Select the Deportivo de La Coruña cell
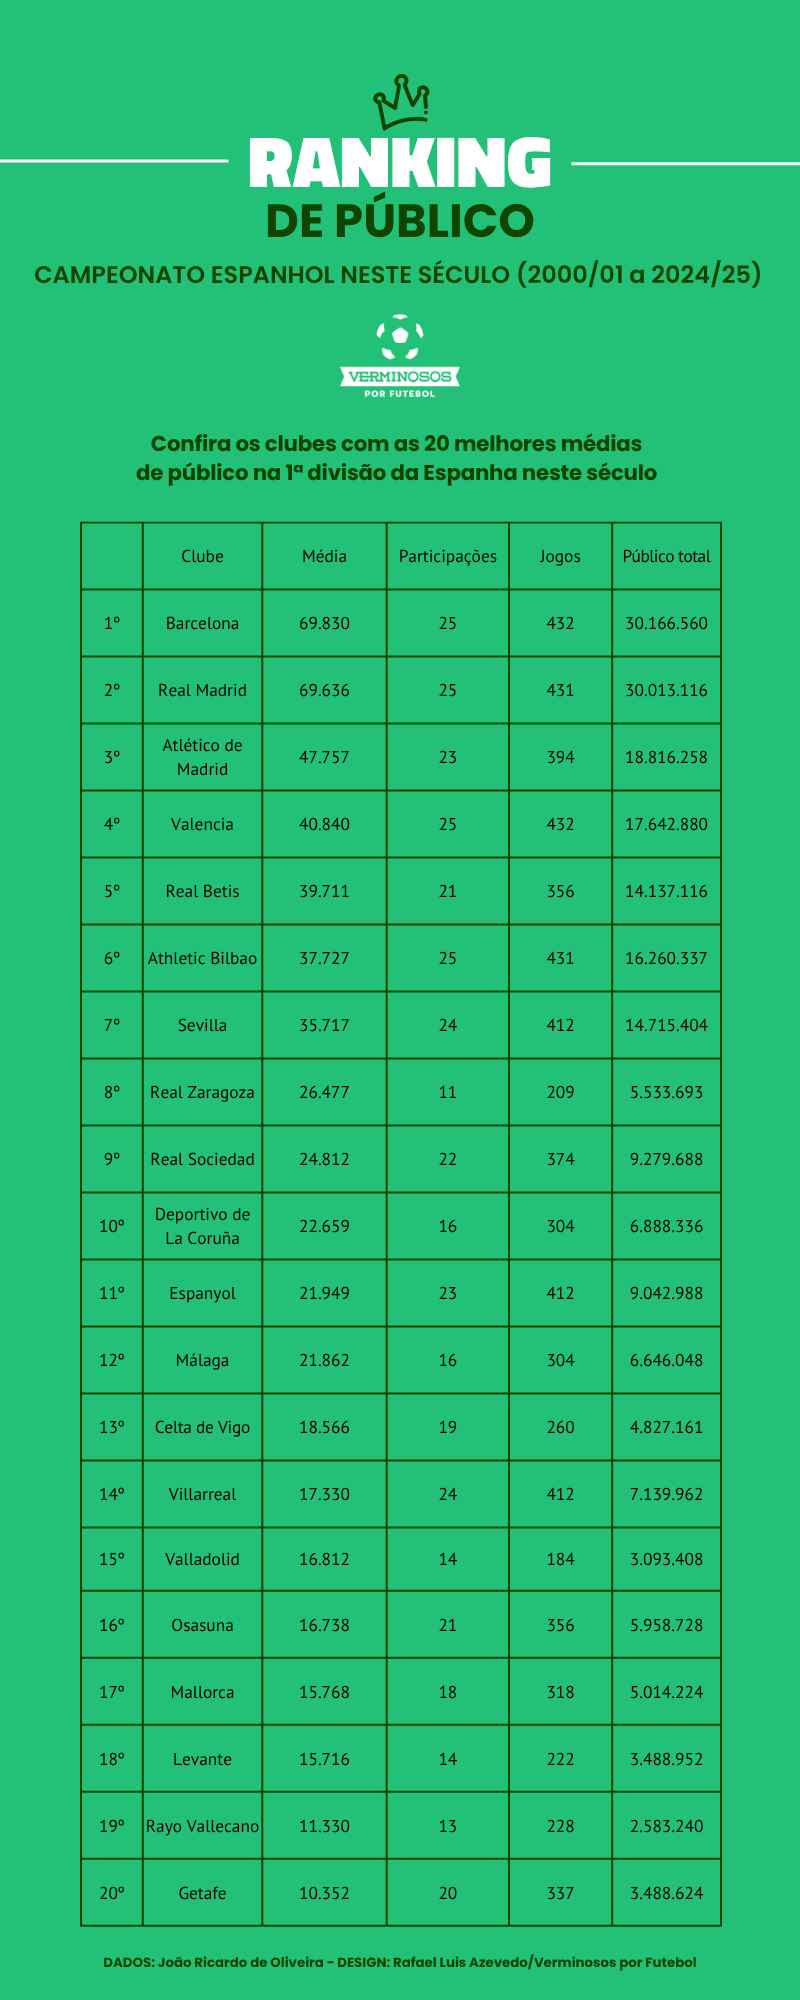Viewport: 800px width, 2000px height. [202, 1226]
